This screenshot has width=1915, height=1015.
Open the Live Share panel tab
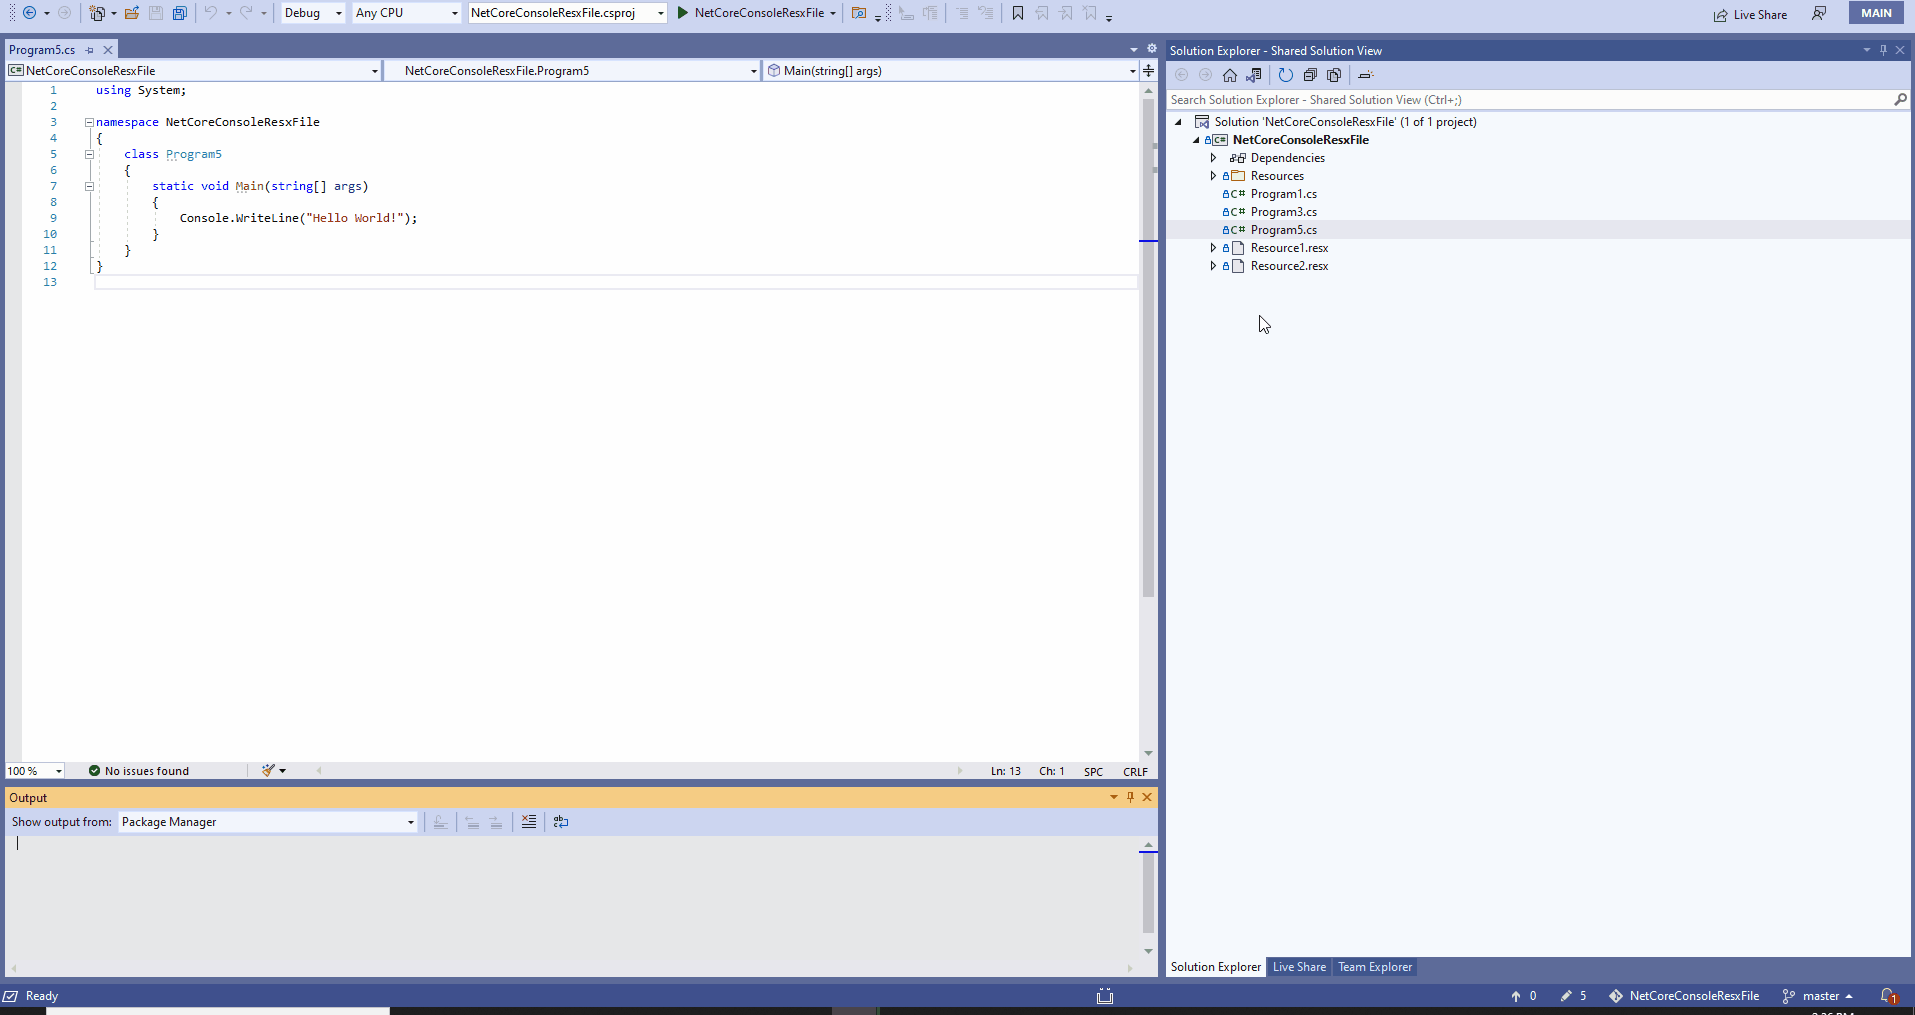[1299, 967]
